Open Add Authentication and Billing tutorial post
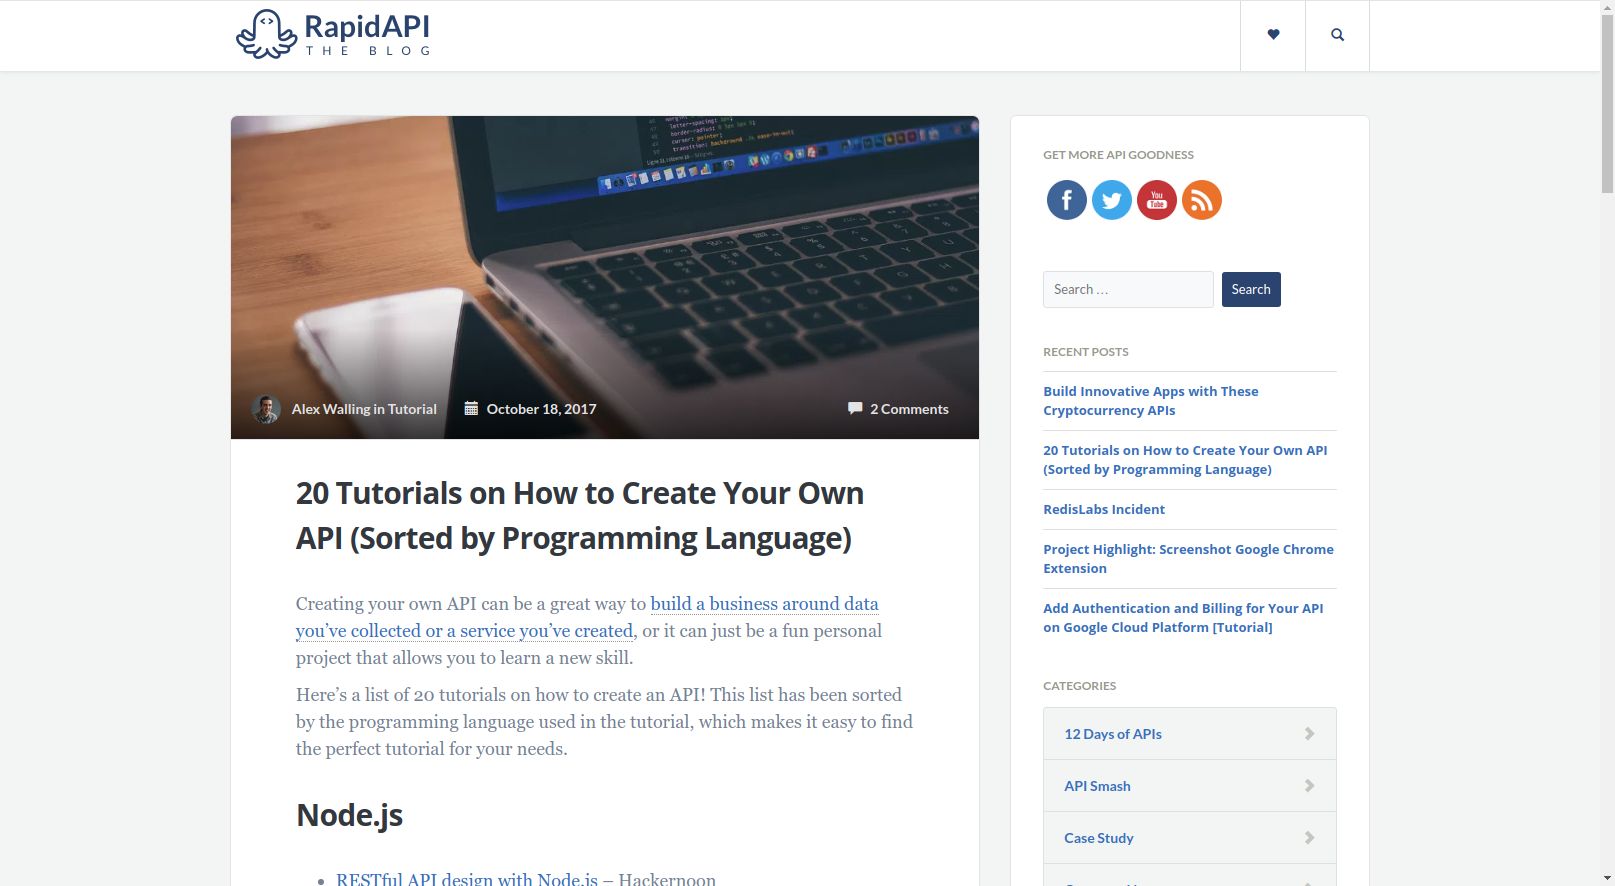This screenshot has height=886, width=1615. coord(1183,618)
